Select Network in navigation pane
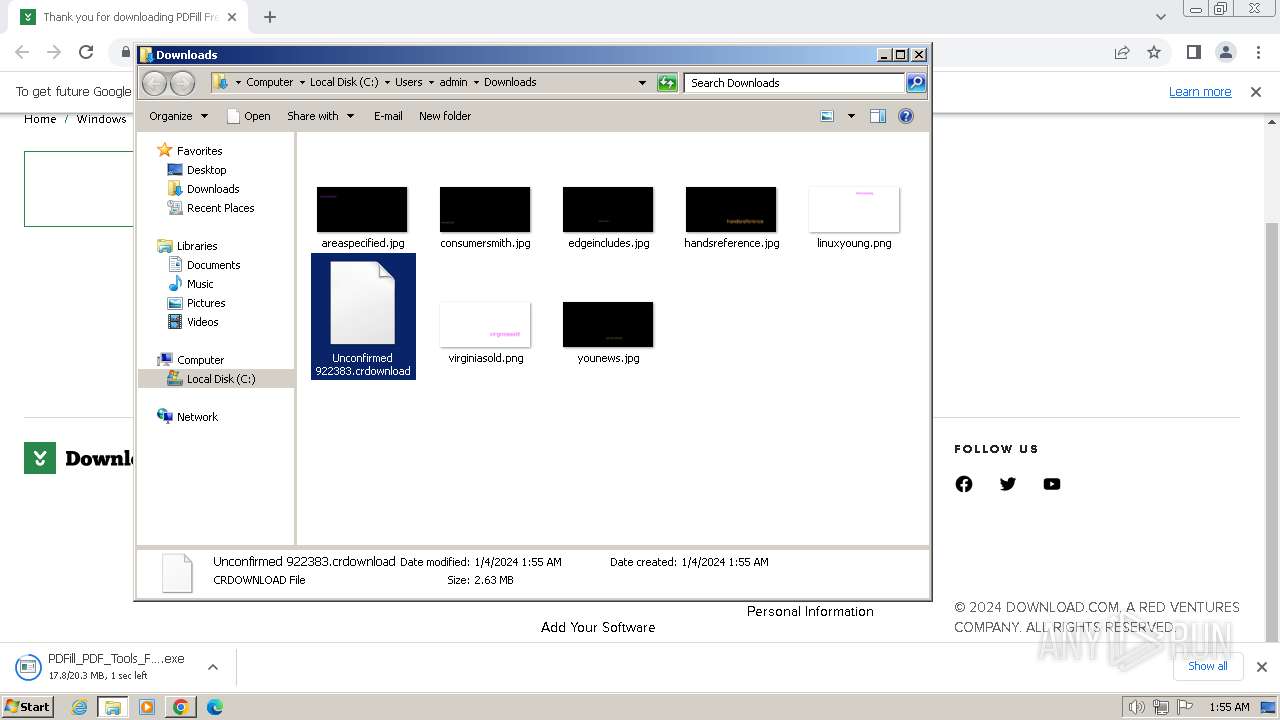Screen dimensions: 1280x720 pyautogui.click(x=197, y=417)
